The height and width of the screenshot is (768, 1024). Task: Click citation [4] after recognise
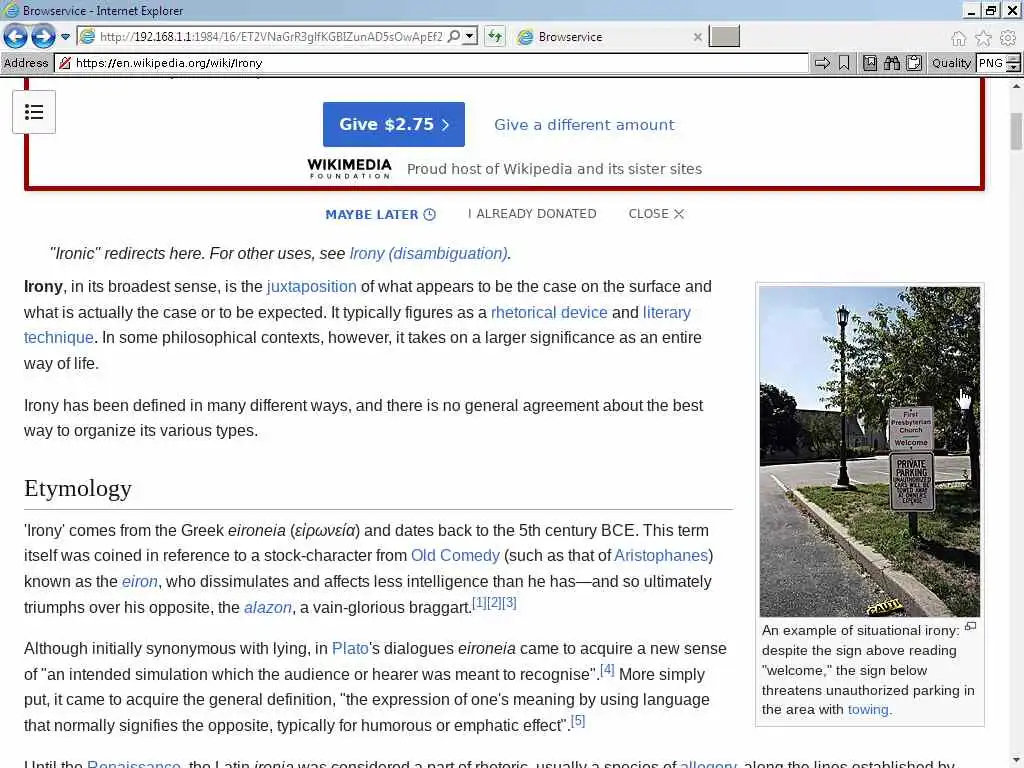click(x=607, y=669)
